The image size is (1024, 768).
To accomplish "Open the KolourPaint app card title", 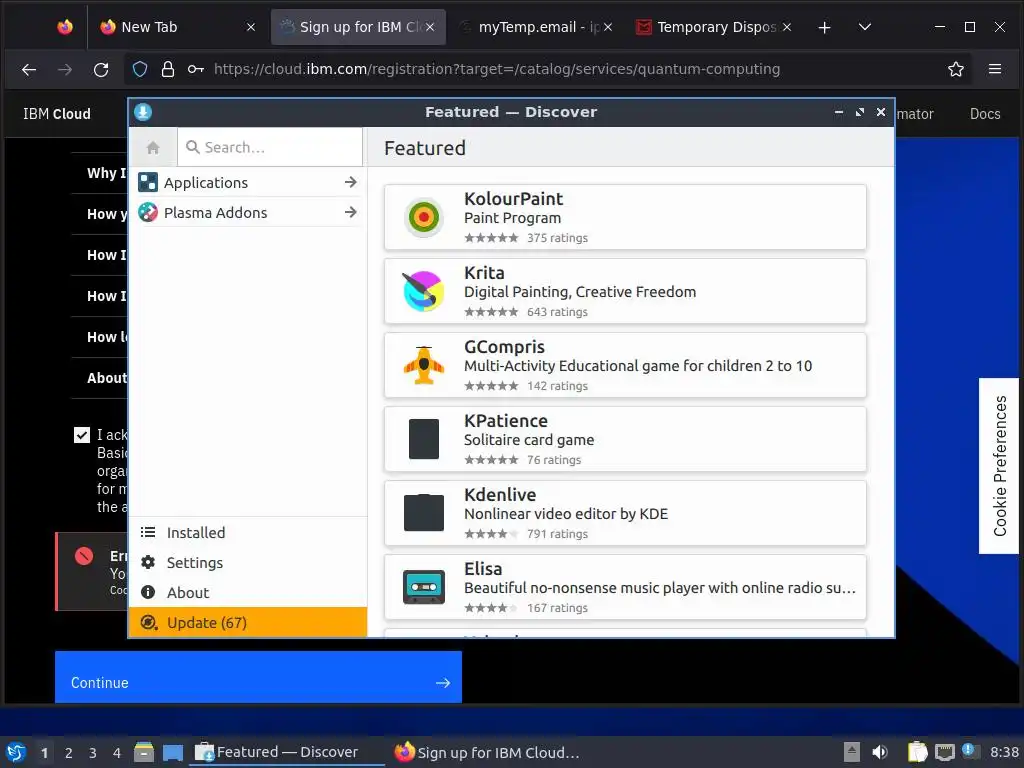I will 513,199.
